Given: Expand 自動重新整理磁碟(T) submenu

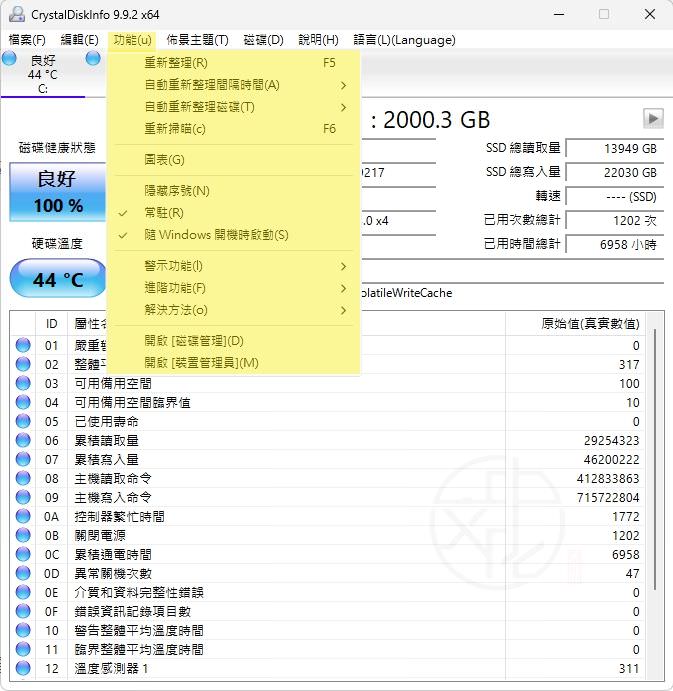Looking at the screenshot, I should [234, 107].
